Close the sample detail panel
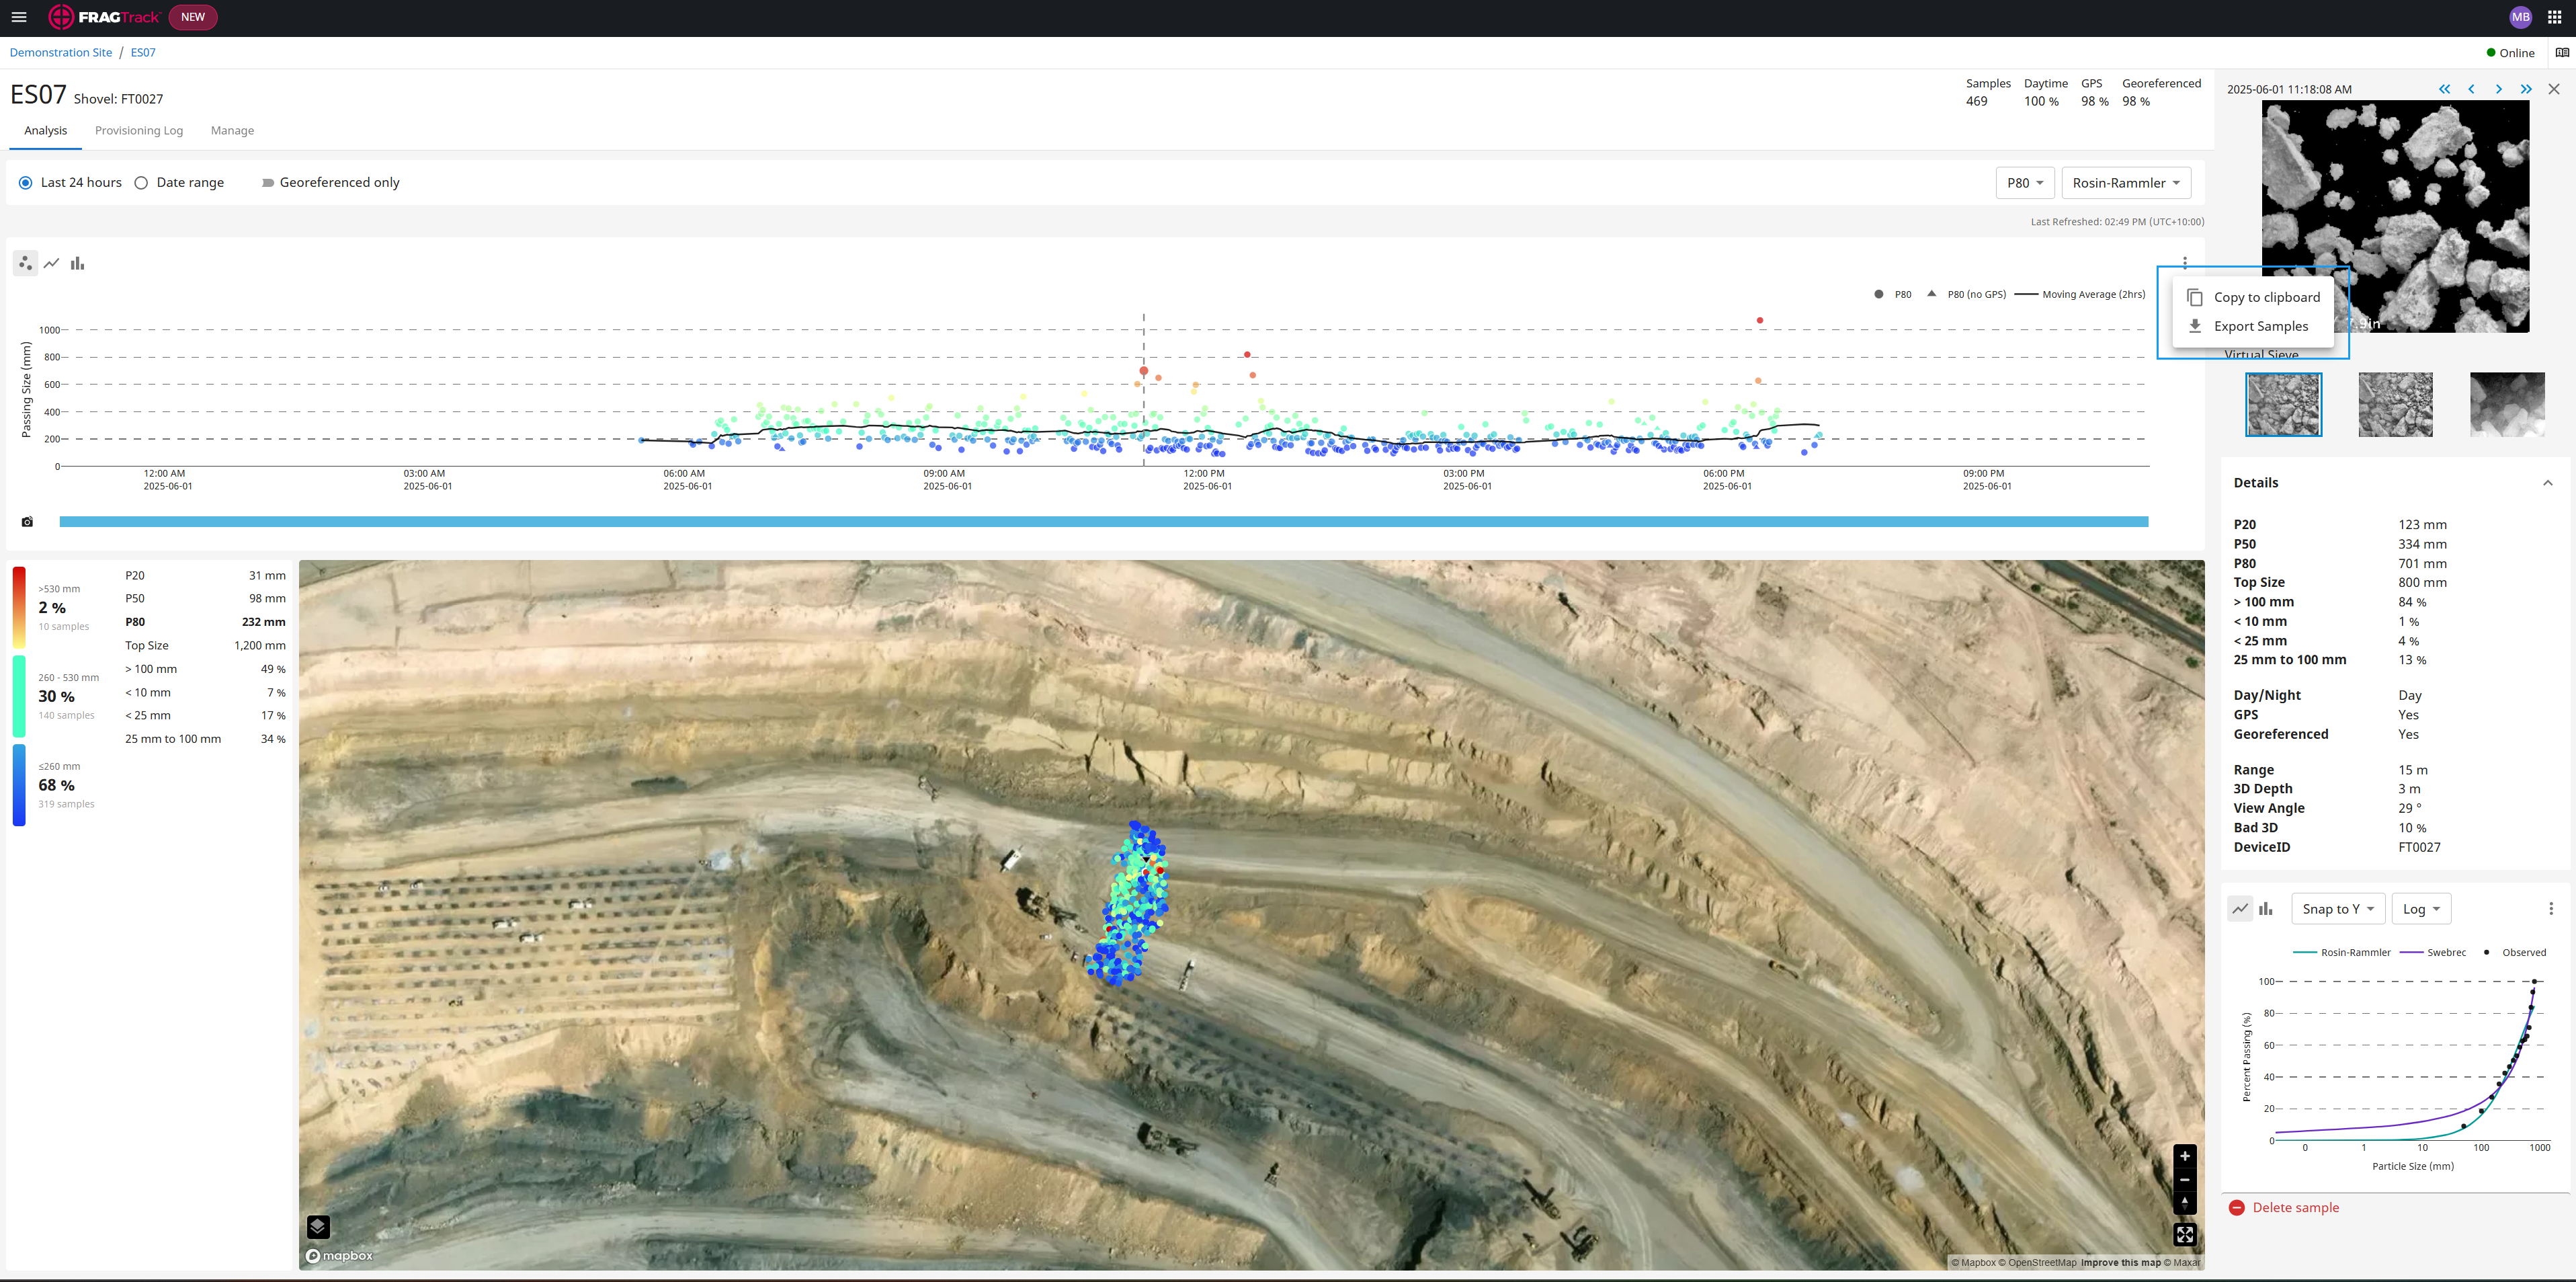The image size is (2576, 1282). (2554, 89)
